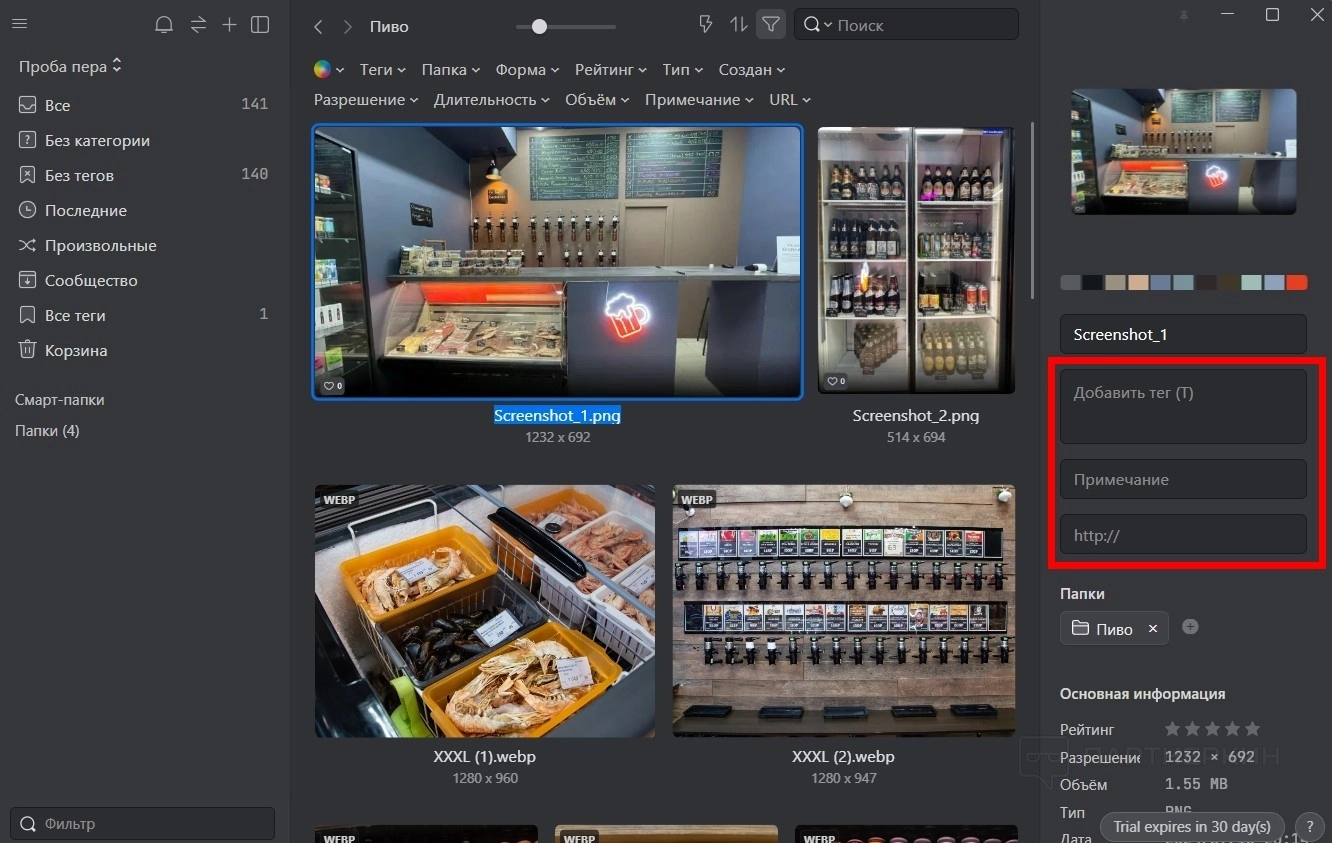1332x843 pixels.
Task: Click the lightning quick action icon
Action: [x=705, y=25]
